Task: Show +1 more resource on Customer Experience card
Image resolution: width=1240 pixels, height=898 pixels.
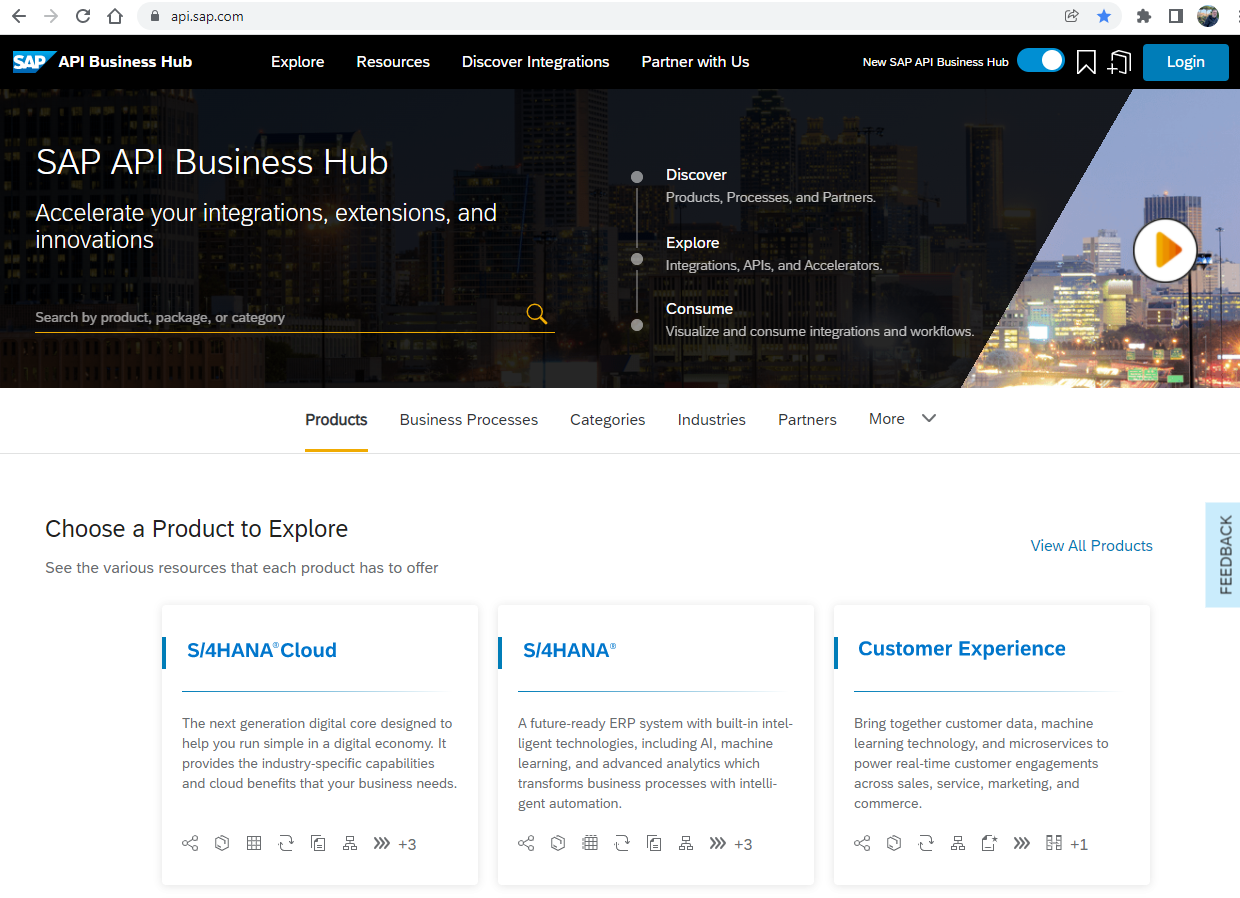Action: click(1079, 844)
